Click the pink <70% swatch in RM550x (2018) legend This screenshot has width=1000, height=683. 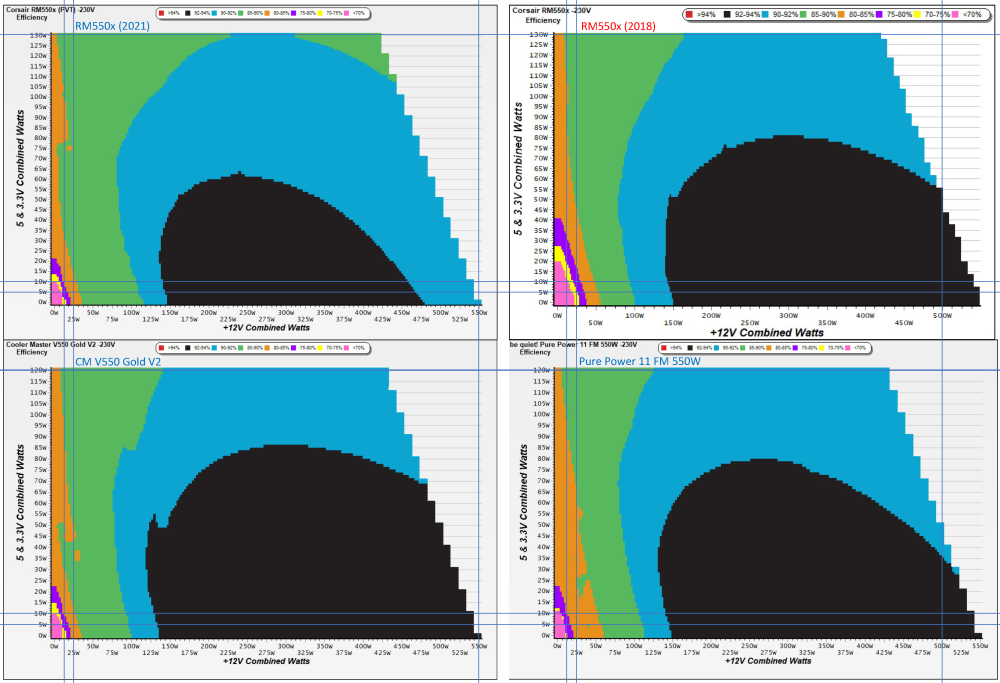(955, 14)
